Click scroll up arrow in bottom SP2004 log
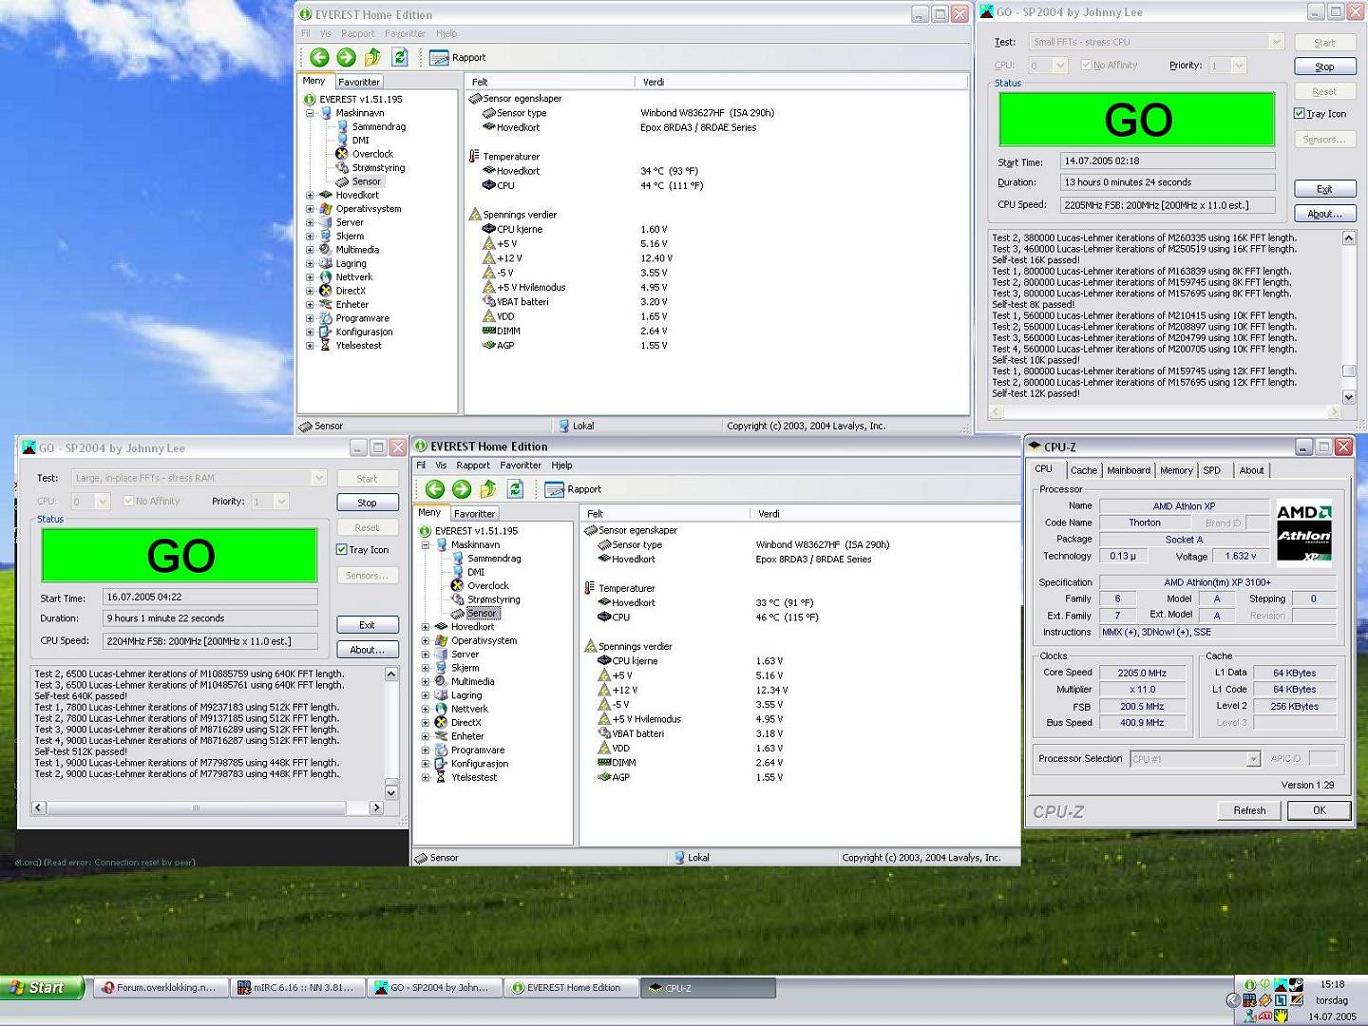 pyautogui.click(x=391, y=674)
